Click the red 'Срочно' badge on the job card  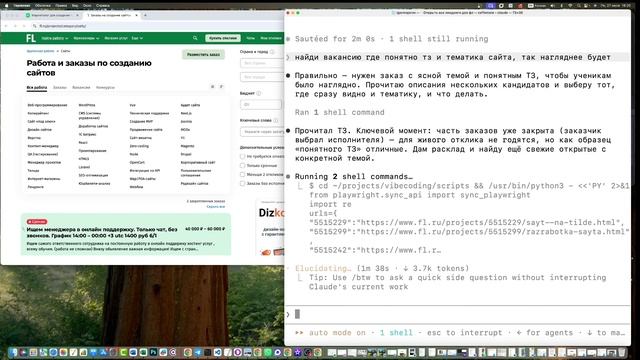pos(37,222)
